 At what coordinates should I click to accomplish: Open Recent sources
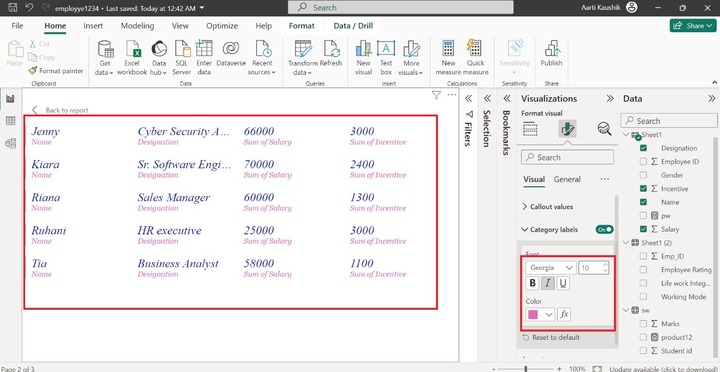(x=262, y=57)
